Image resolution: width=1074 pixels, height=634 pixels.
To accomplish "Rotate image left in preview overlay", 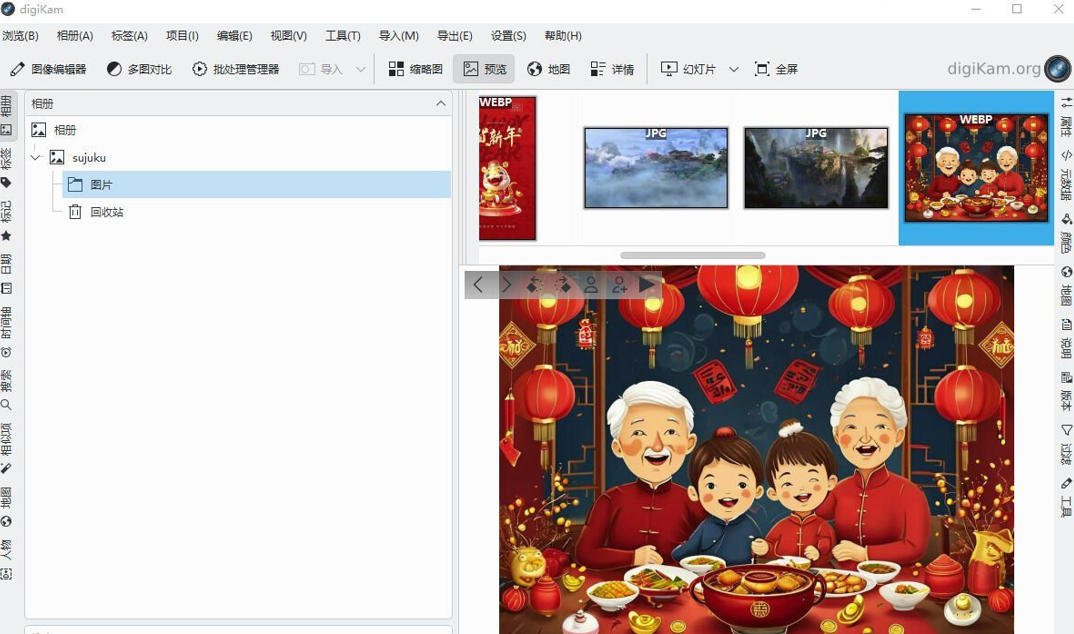I will pos(534,285).
